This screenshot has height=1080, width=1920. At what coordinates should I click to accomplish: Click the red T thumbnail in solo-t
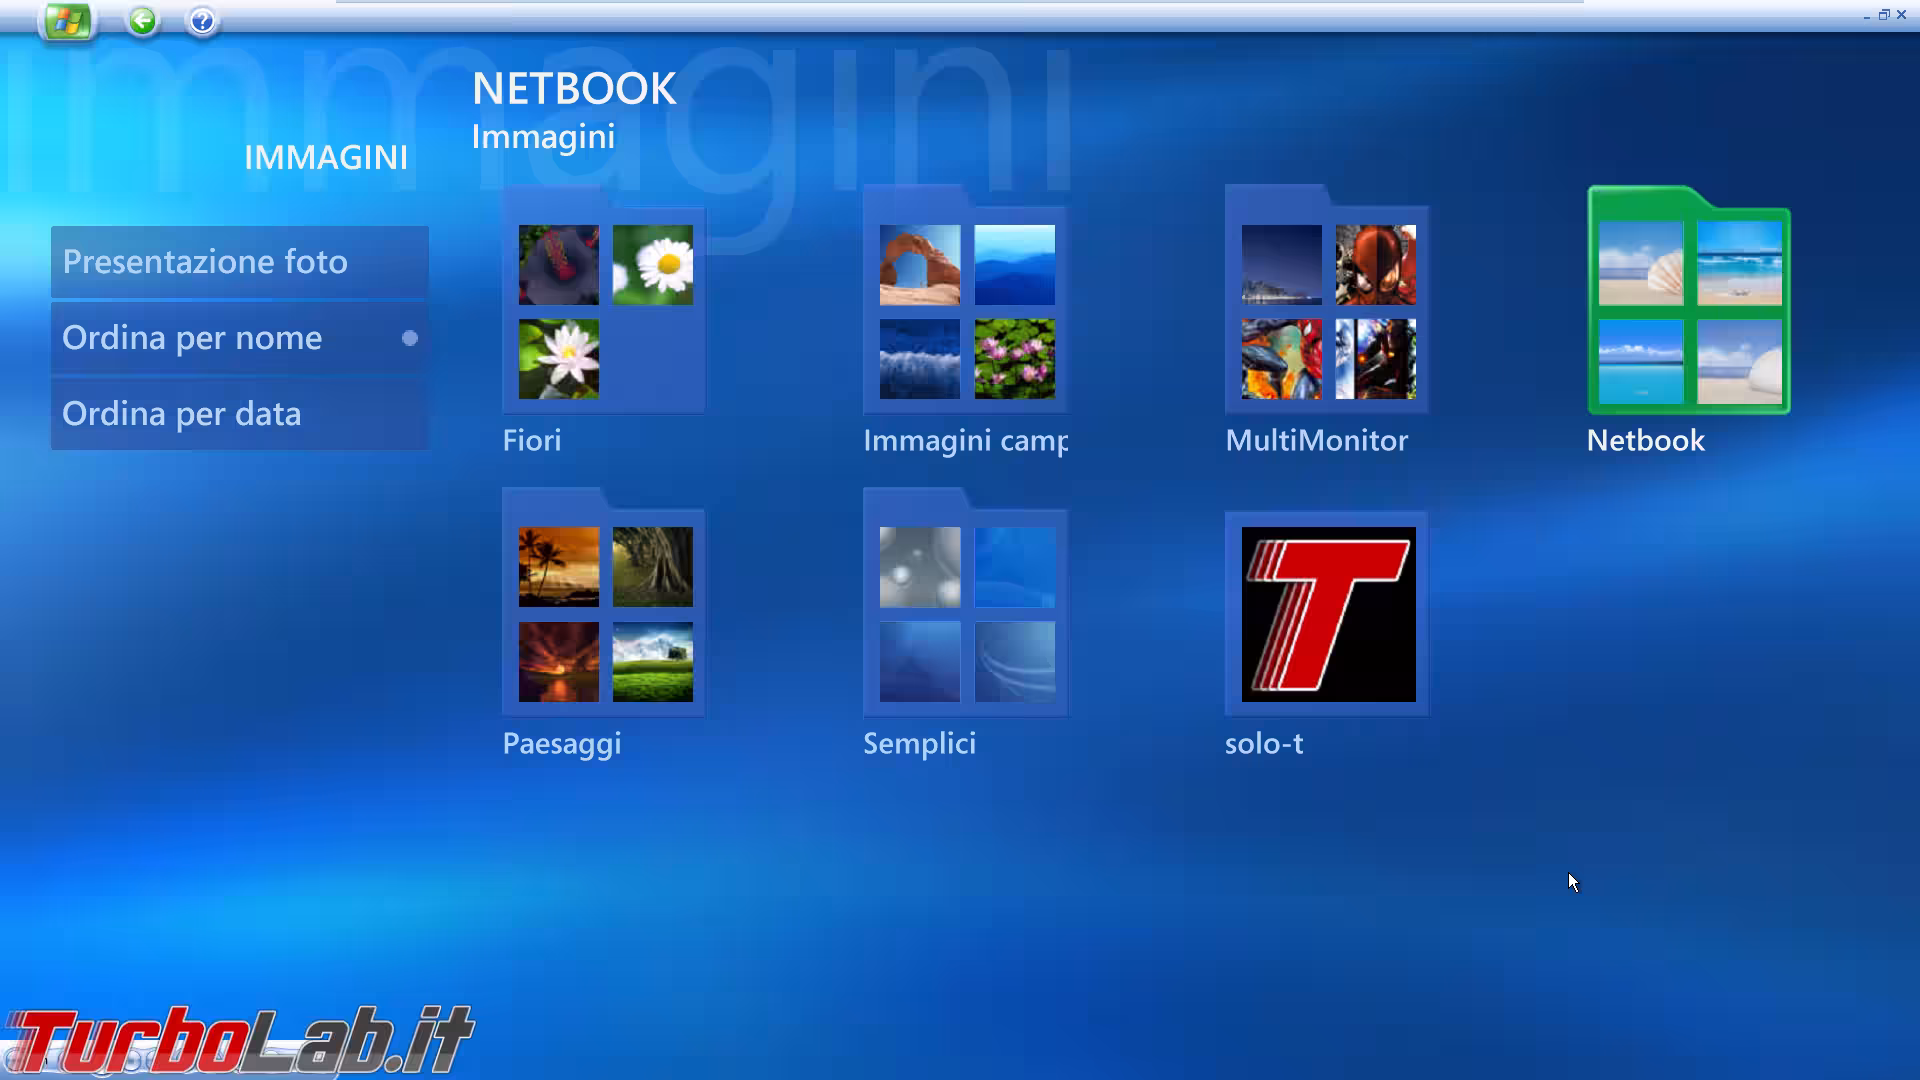point(1326,613)
